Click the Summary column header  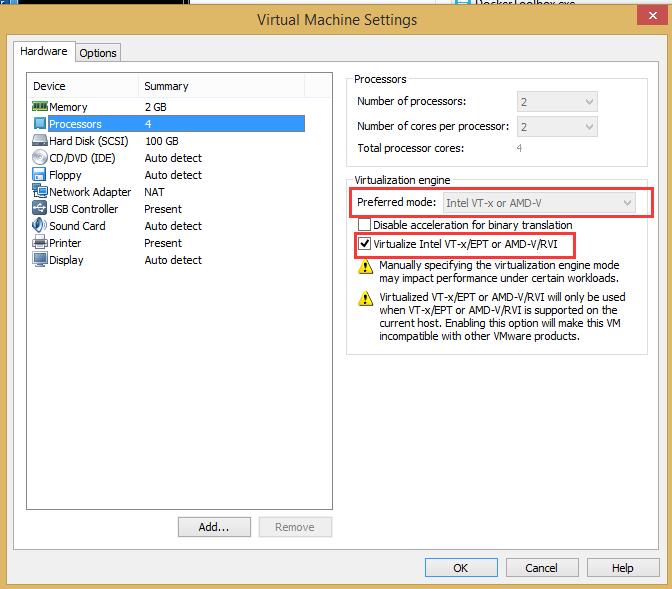pos(222,86)
